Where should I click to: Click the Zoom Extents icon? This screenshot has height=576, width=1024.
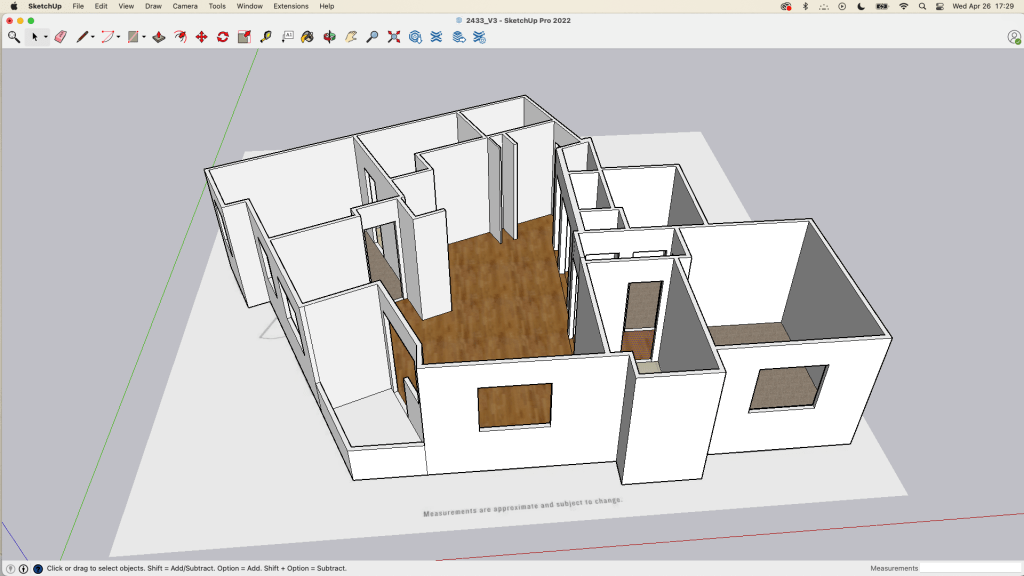click(393, 37)
